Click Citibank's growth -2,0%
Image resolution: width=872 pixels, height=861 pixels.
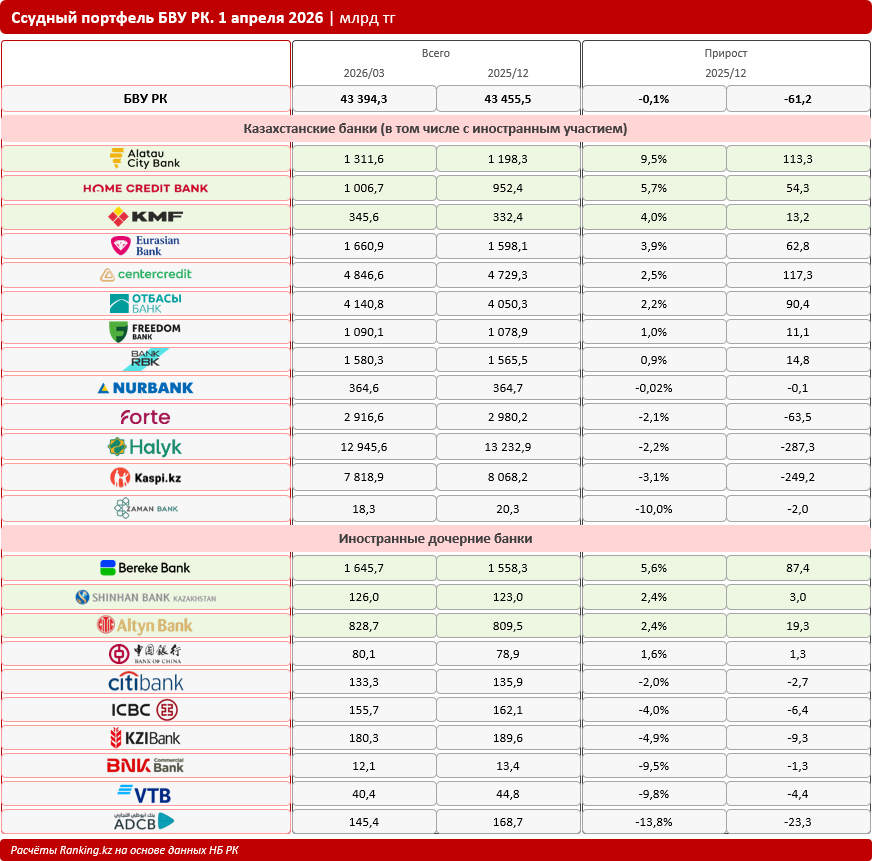coord(653,682)
